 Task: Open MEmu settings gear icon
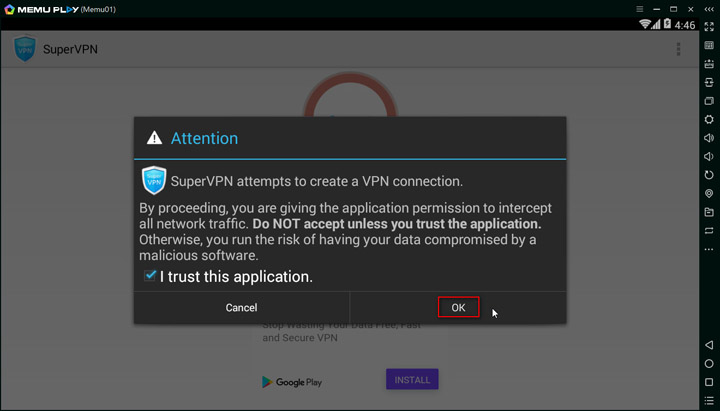709,119
